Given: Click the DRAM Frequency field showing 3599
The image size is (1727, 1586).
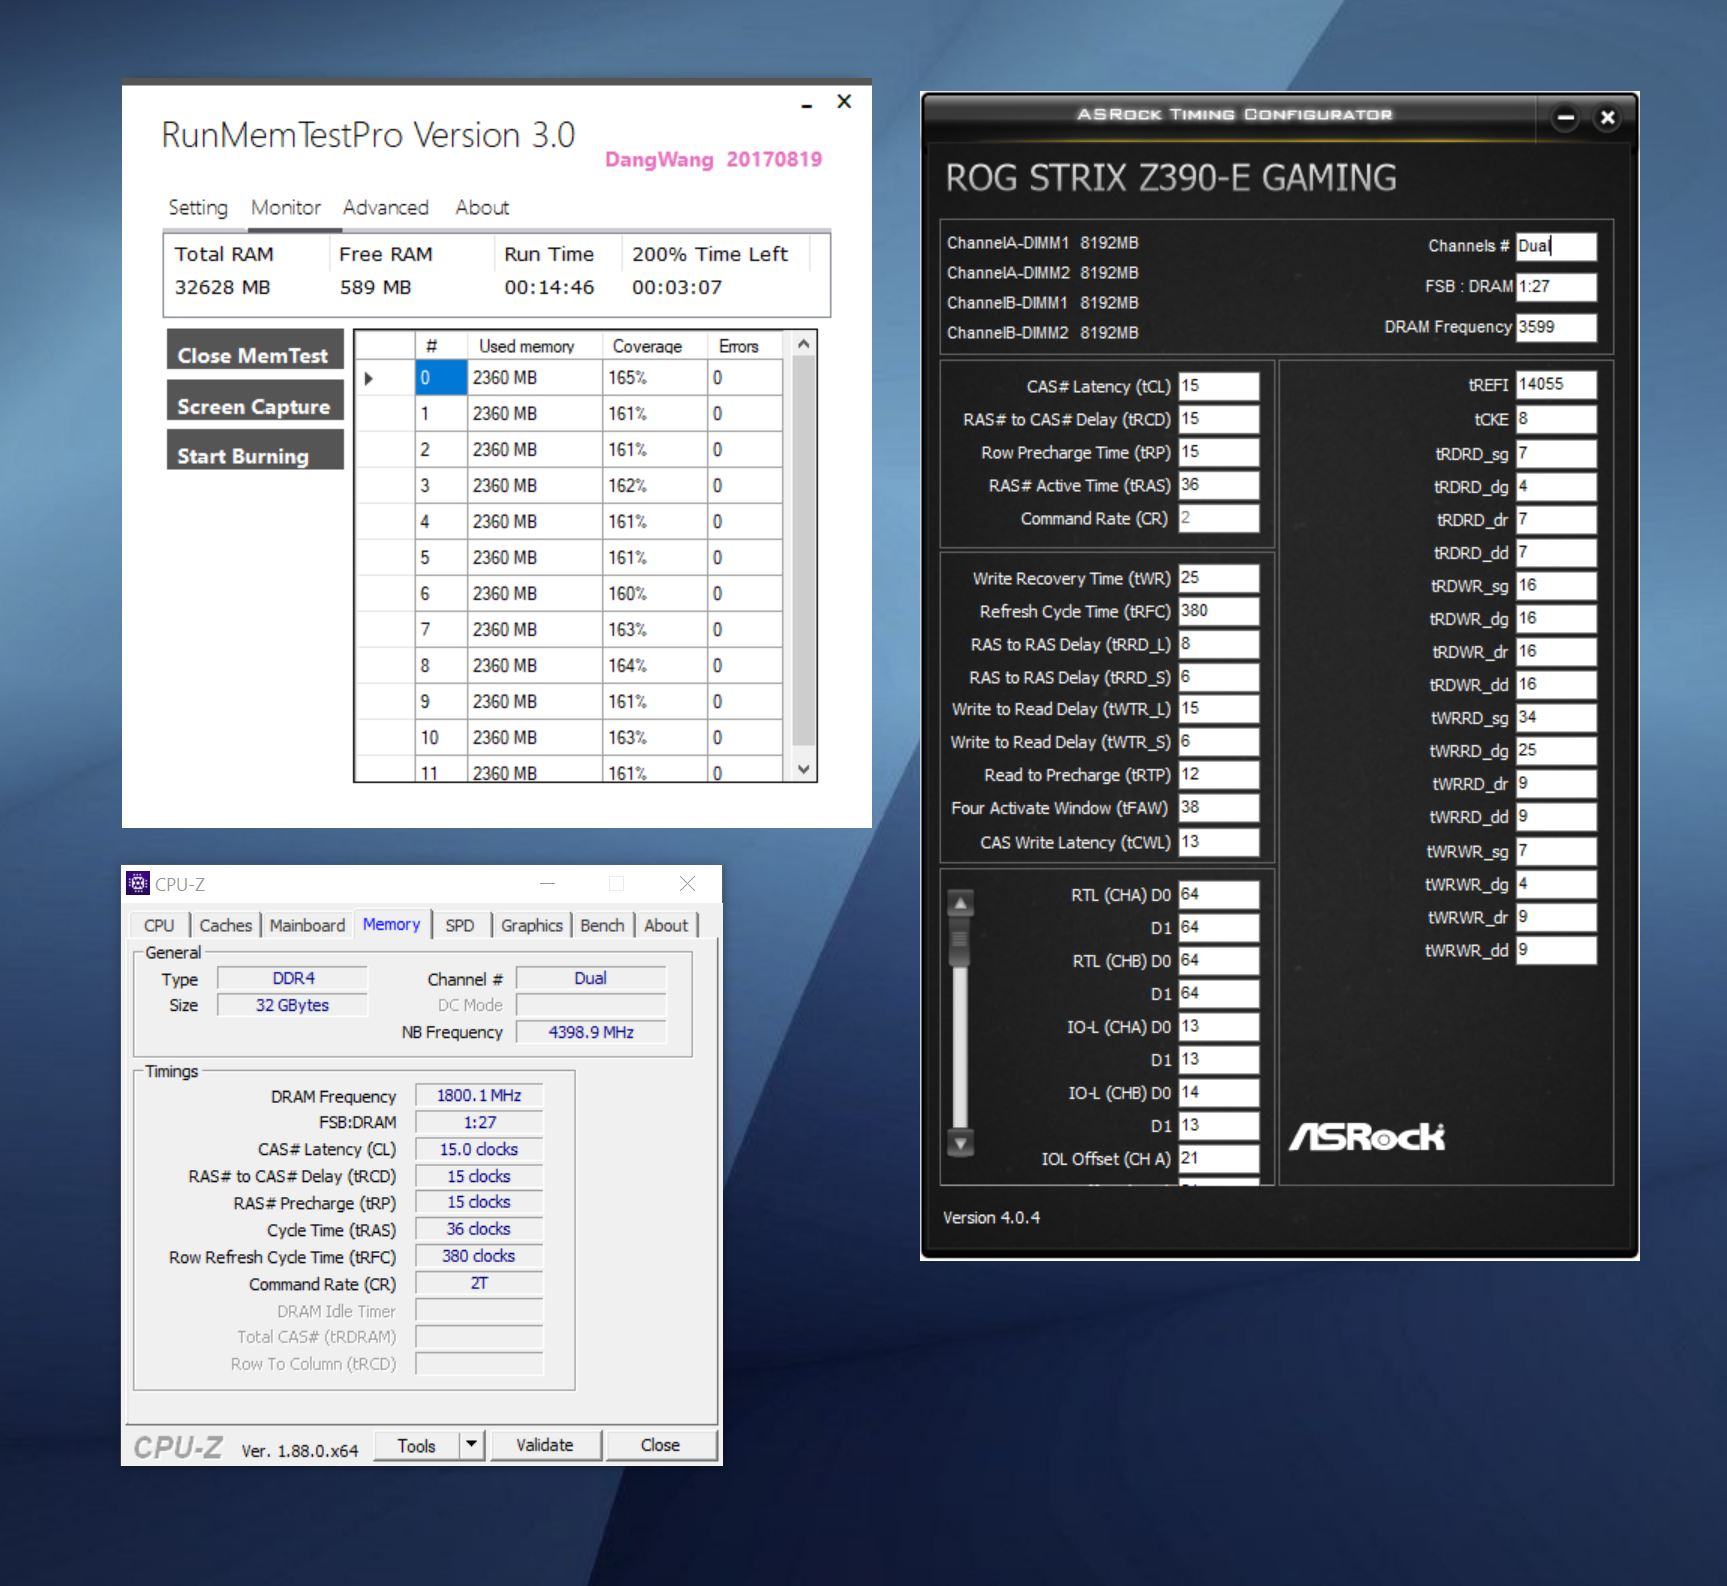Looking at the screenshot, I should coord(1556,327).
